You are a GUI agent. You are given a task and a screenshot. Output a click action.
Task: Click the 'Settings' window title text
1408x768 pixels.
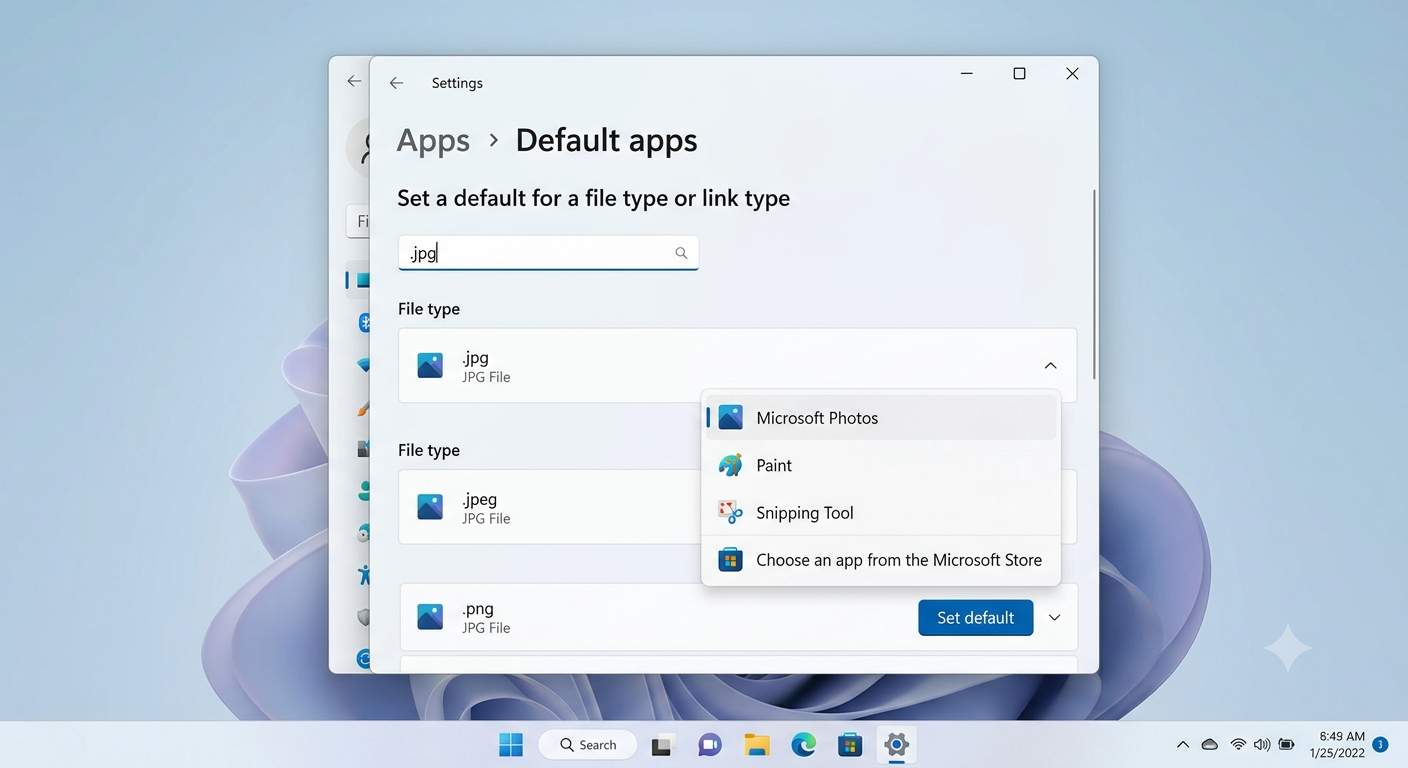point(457,83)
